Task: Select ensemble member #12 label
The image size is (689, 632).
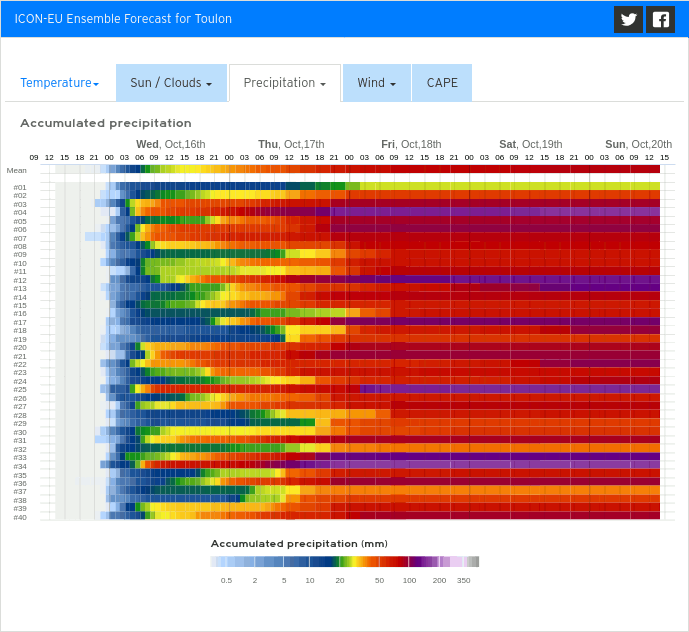Action: click(x=20, y=280)
